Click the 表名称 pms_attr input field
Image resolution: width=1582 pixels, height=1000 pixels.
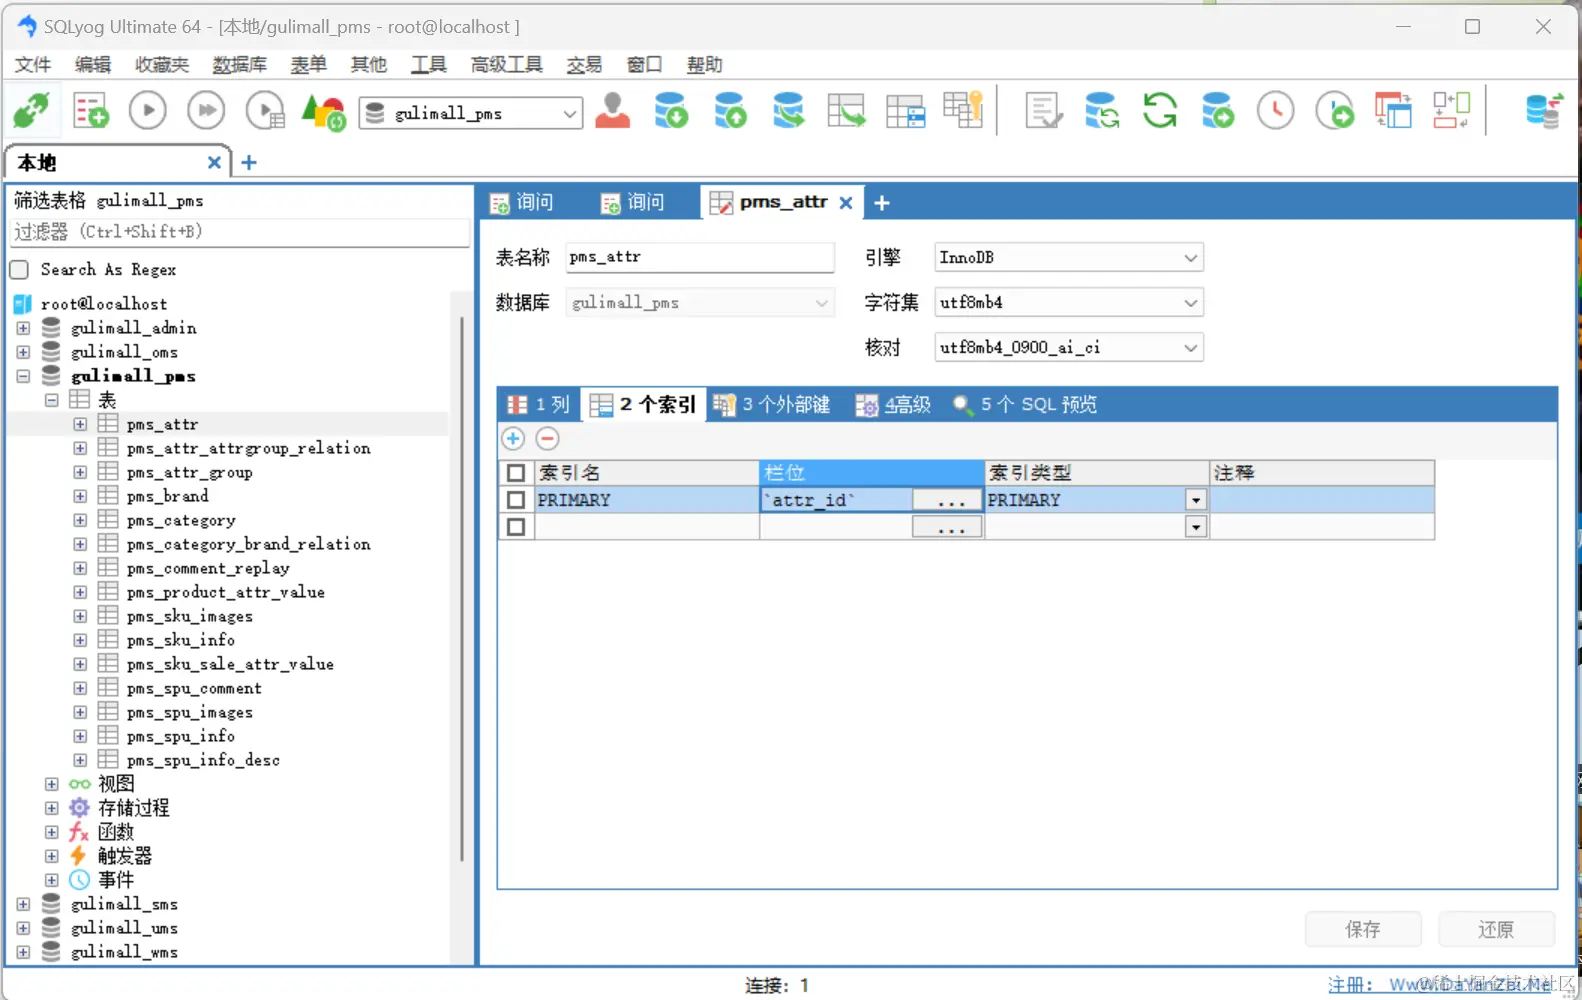700,257
